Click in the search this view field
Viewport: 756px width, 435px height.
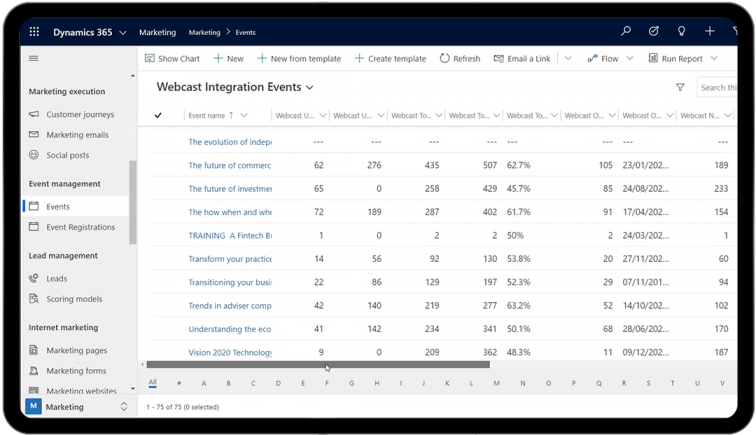tap(722, 88)
